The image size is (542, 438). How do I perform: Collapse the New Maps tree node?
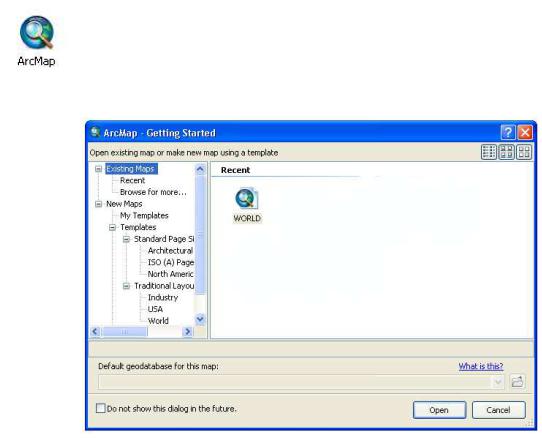point(99,204)
